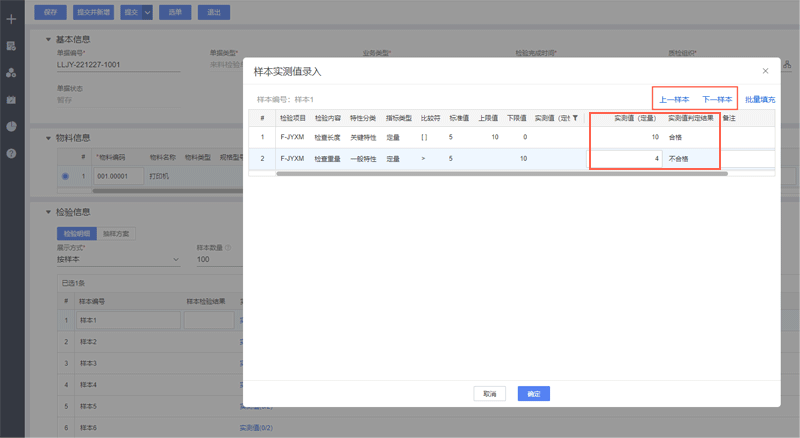This screenshot has width=800, height=438.
Task: Click filter icon on 实测值 column header
Action: click(x=575, y=118)
